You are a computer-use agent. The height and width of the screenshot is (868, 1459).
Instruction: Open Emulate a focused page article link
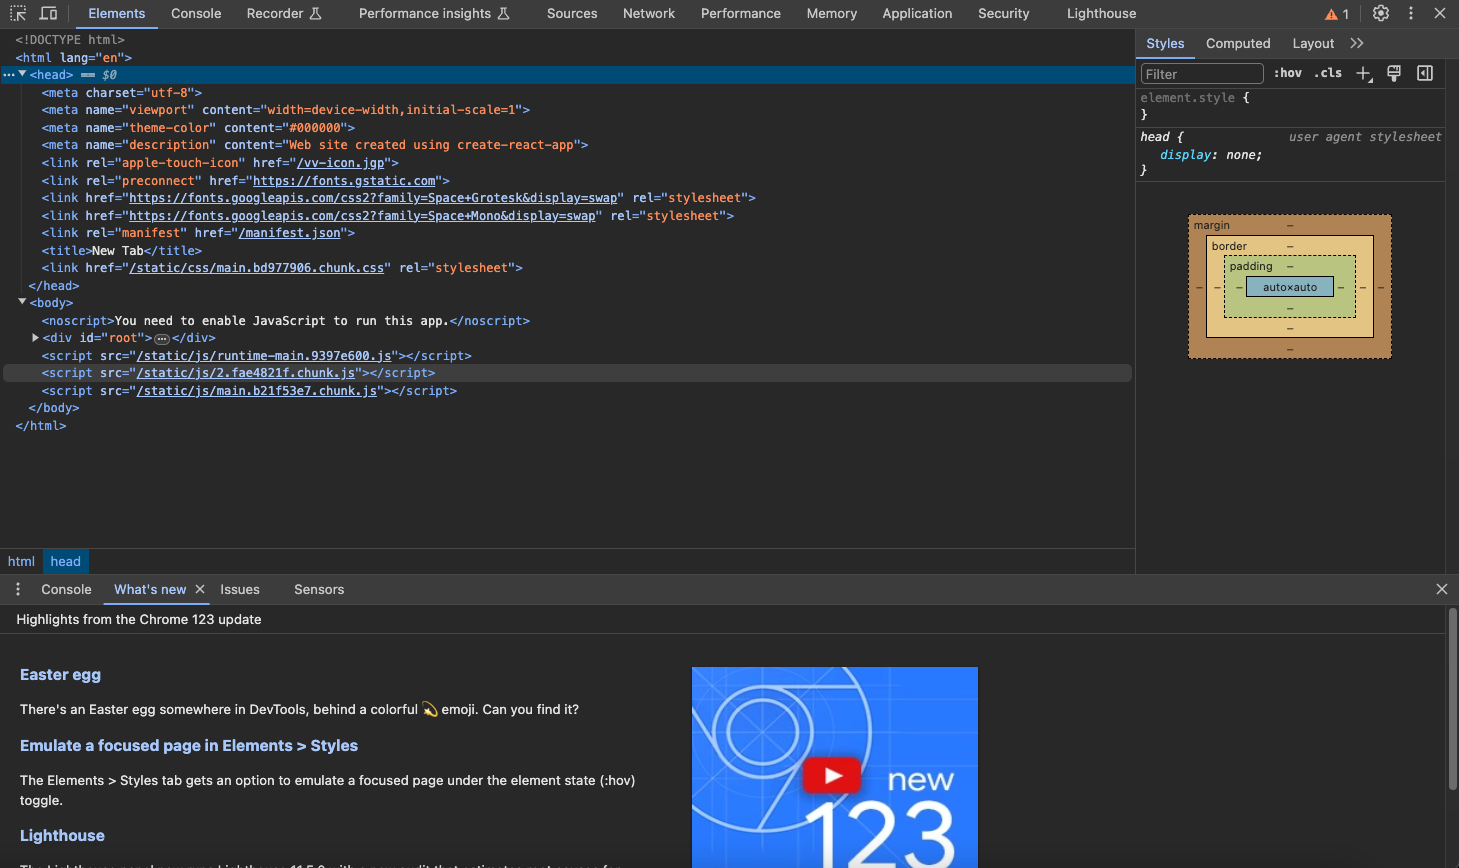(x=189, y=746)
